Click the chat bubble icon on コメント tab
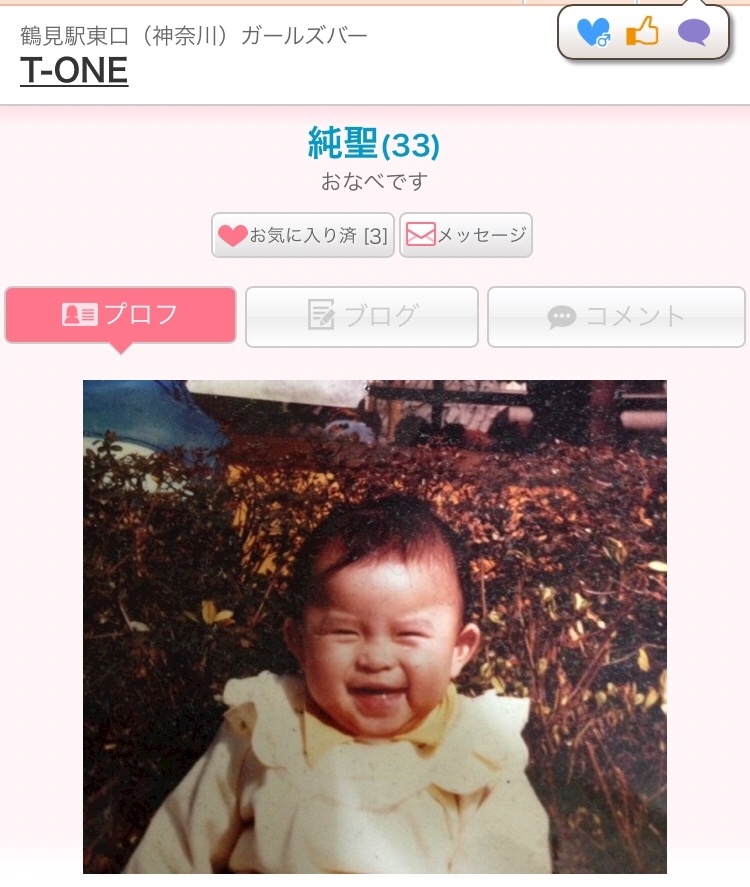The height and width of the screenshot is (887, 750). click(562, 317)
